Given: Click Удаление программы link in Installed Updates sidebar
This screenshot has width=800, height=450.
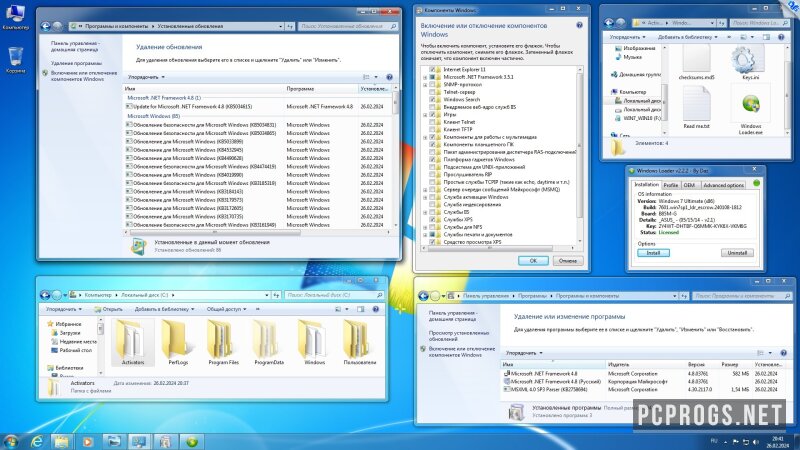Looking at the screenshot, I should [76, 63].
